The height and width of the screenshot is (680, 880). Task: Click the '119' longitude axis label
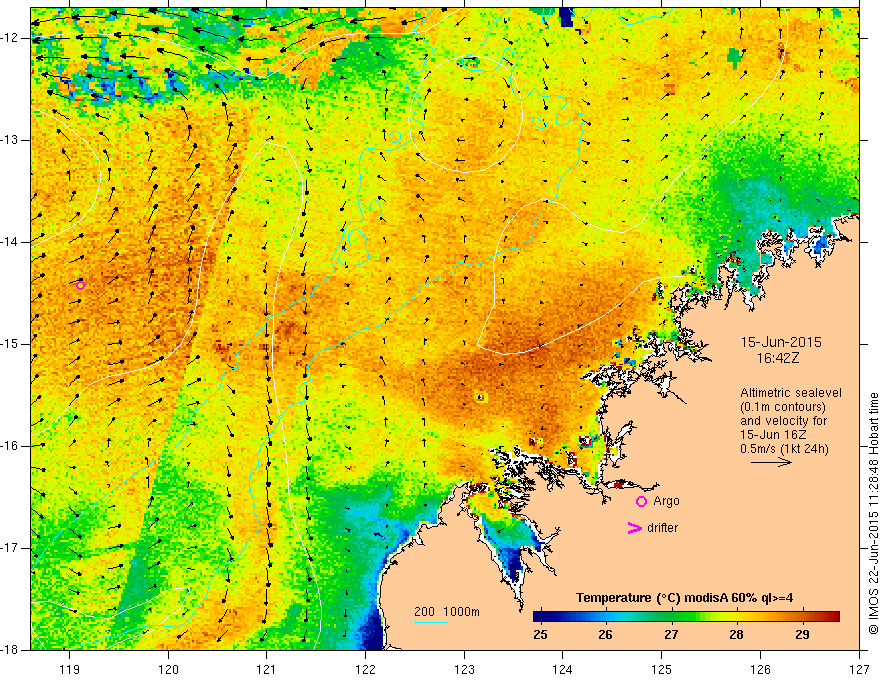click(x=69, y=669)
